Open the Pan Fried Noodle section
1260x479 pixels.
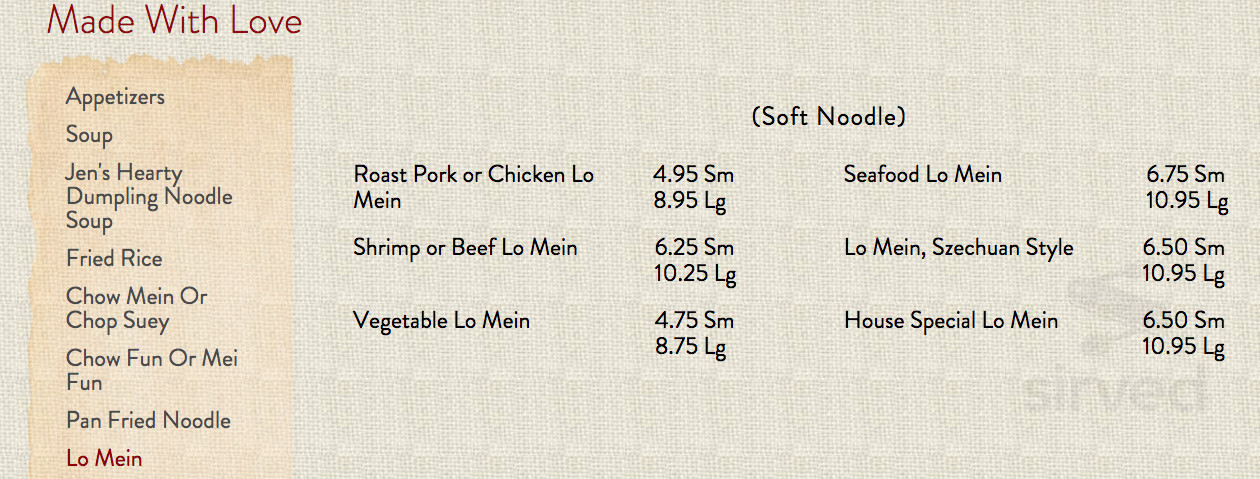coord(148,421)
